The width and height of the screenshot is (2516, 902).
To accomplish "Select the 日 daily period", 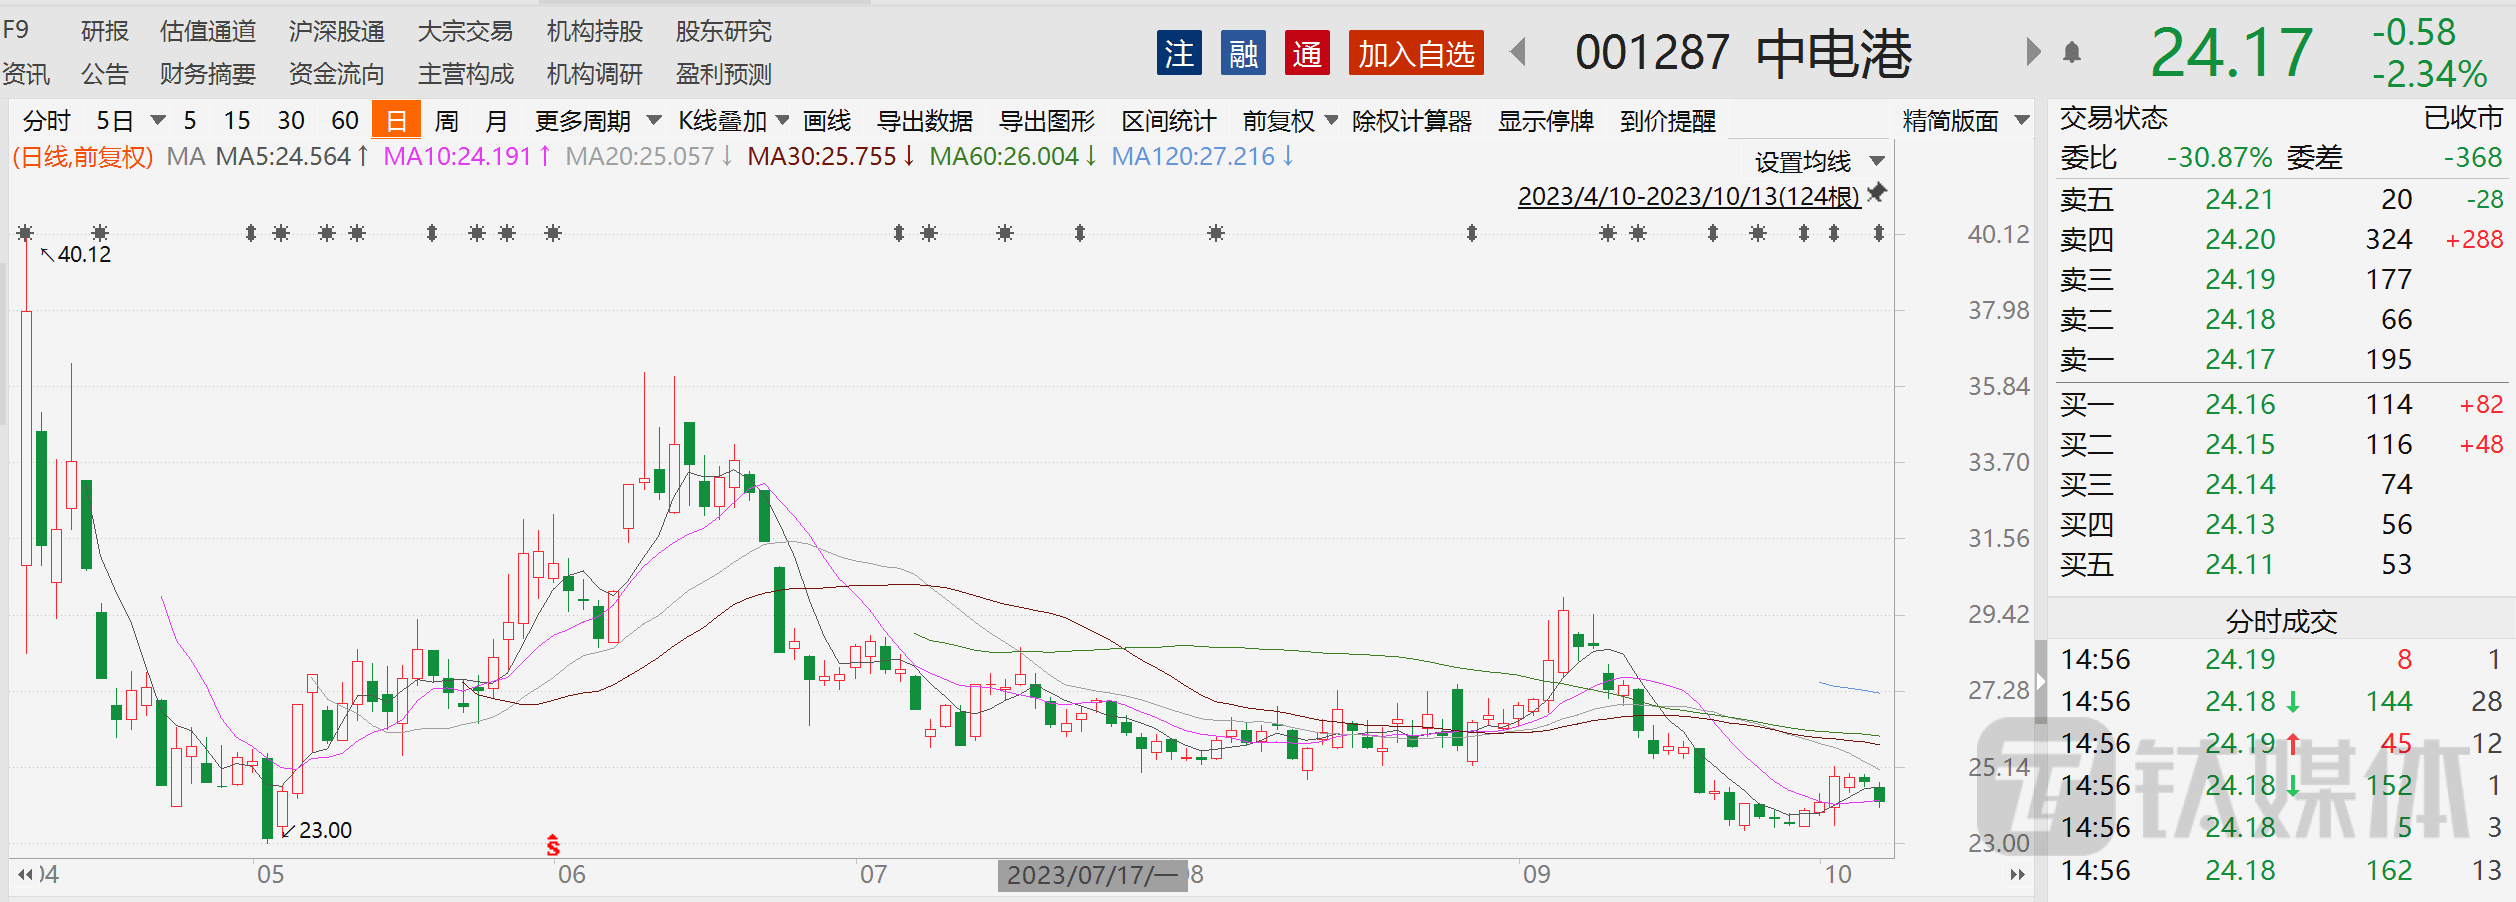I will 396,121.
